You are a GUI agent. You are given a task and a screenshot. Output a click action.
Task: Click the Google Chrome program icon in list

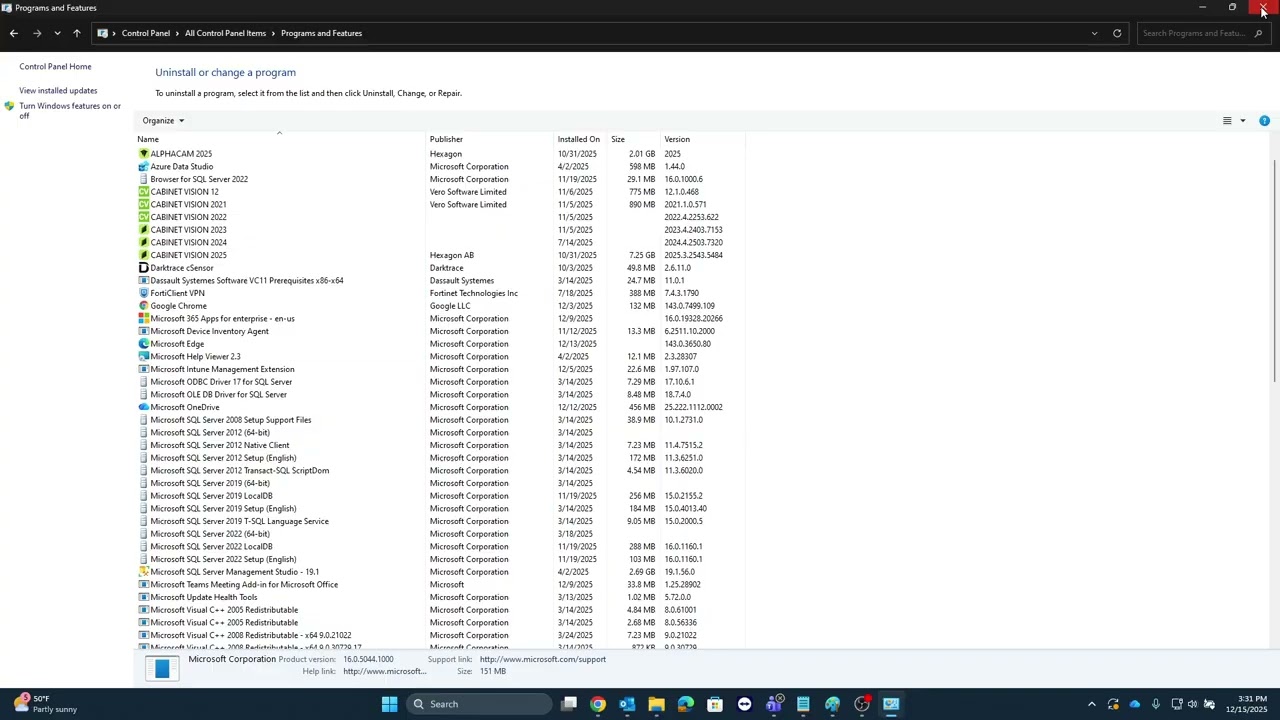pyautogui.click(x=143, y=306)
